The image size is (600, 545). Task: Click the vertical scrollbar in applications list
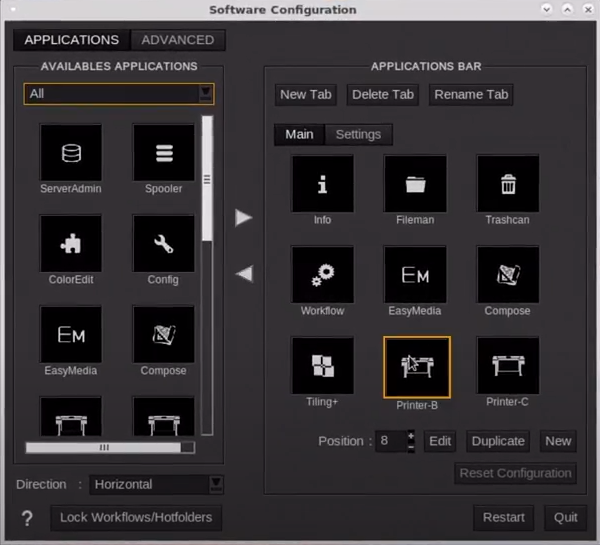[x=207, y=179]
